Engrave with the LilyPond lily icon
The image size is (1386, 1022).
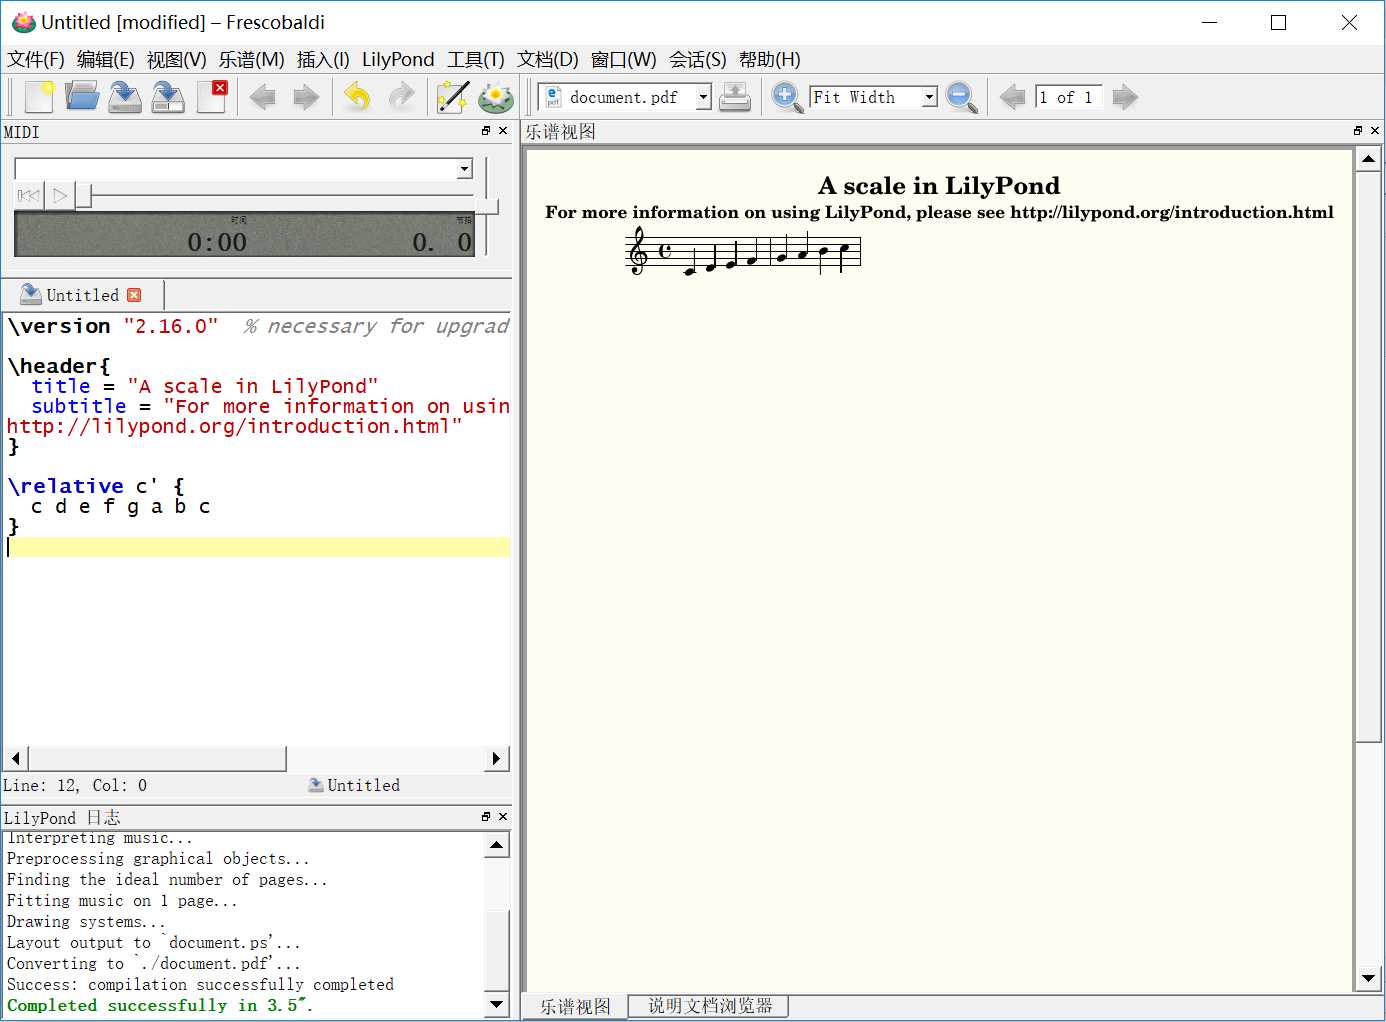496,97
